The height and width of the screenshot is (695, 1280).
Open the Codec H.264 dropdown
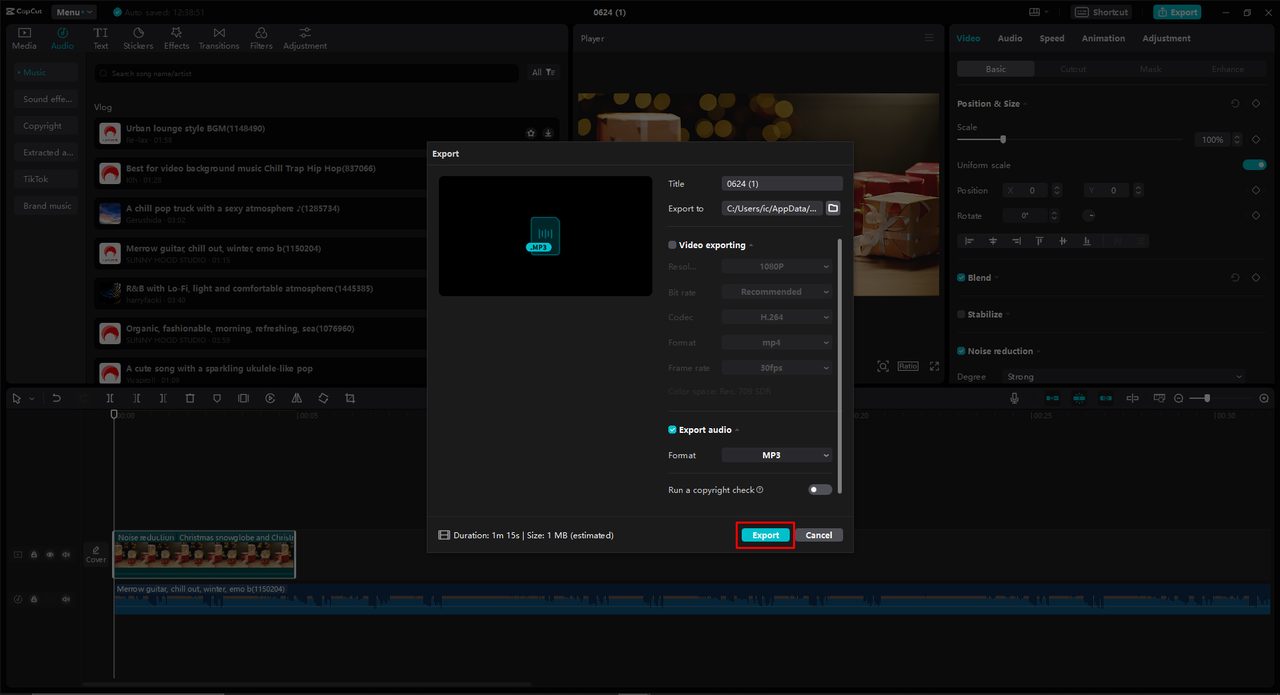tap(777, 317)
